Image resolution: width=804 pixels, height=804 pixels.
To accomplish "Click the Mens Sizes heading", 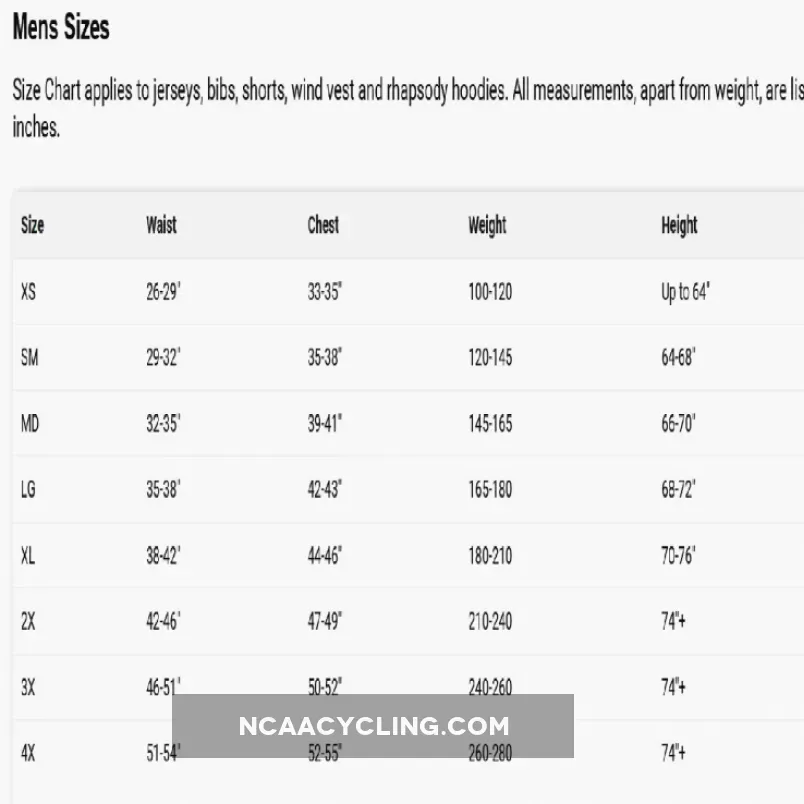I will [61, 28].
